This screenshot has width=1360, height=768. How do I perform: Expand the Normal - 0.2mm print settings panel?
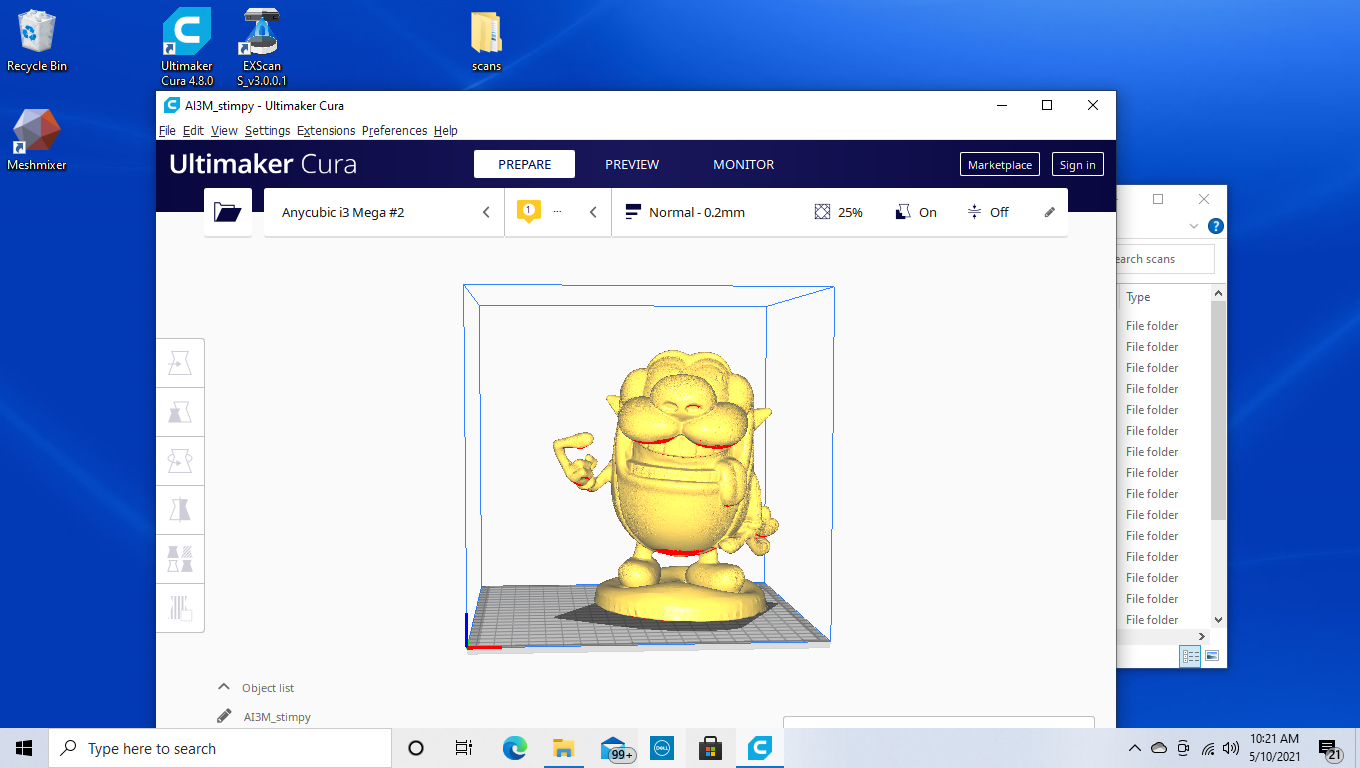click(x=839, y=212)
